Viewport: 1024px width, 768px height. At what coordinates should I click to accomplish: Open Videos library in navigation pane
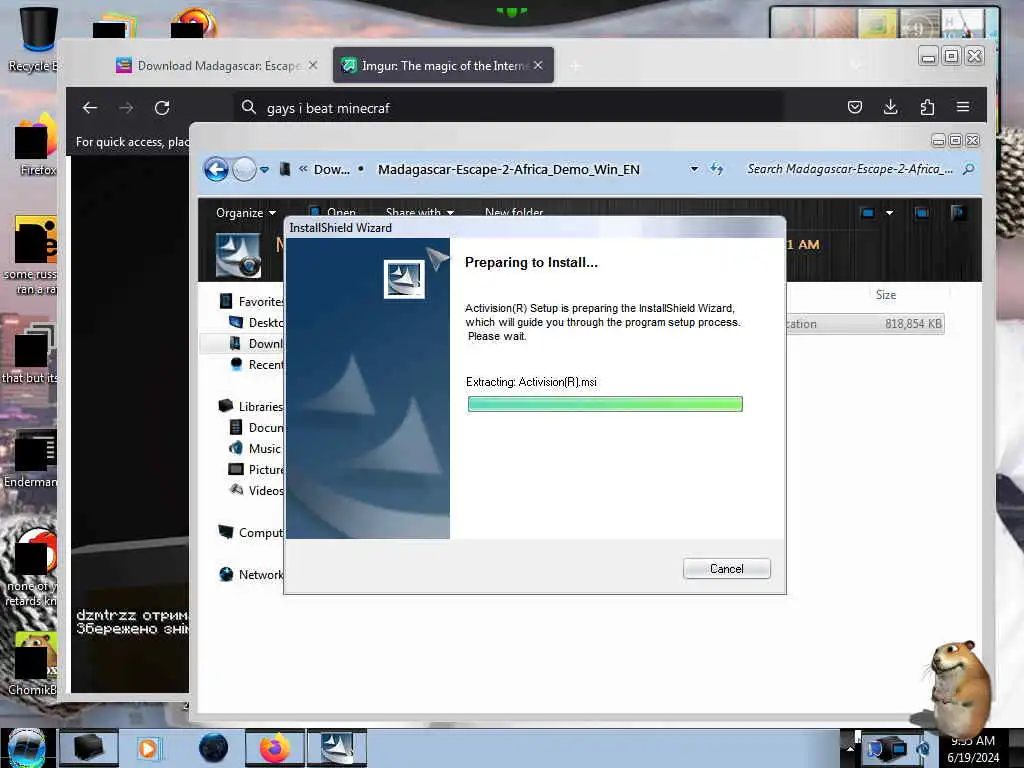click(x=257, y=490)
